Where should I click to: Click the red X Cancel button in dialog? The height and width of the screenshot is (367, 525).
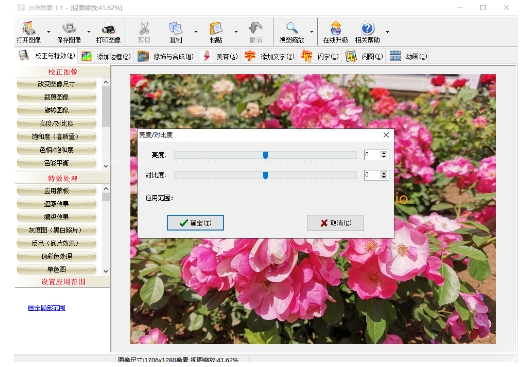pyautogui.click(x=335, y=223)
